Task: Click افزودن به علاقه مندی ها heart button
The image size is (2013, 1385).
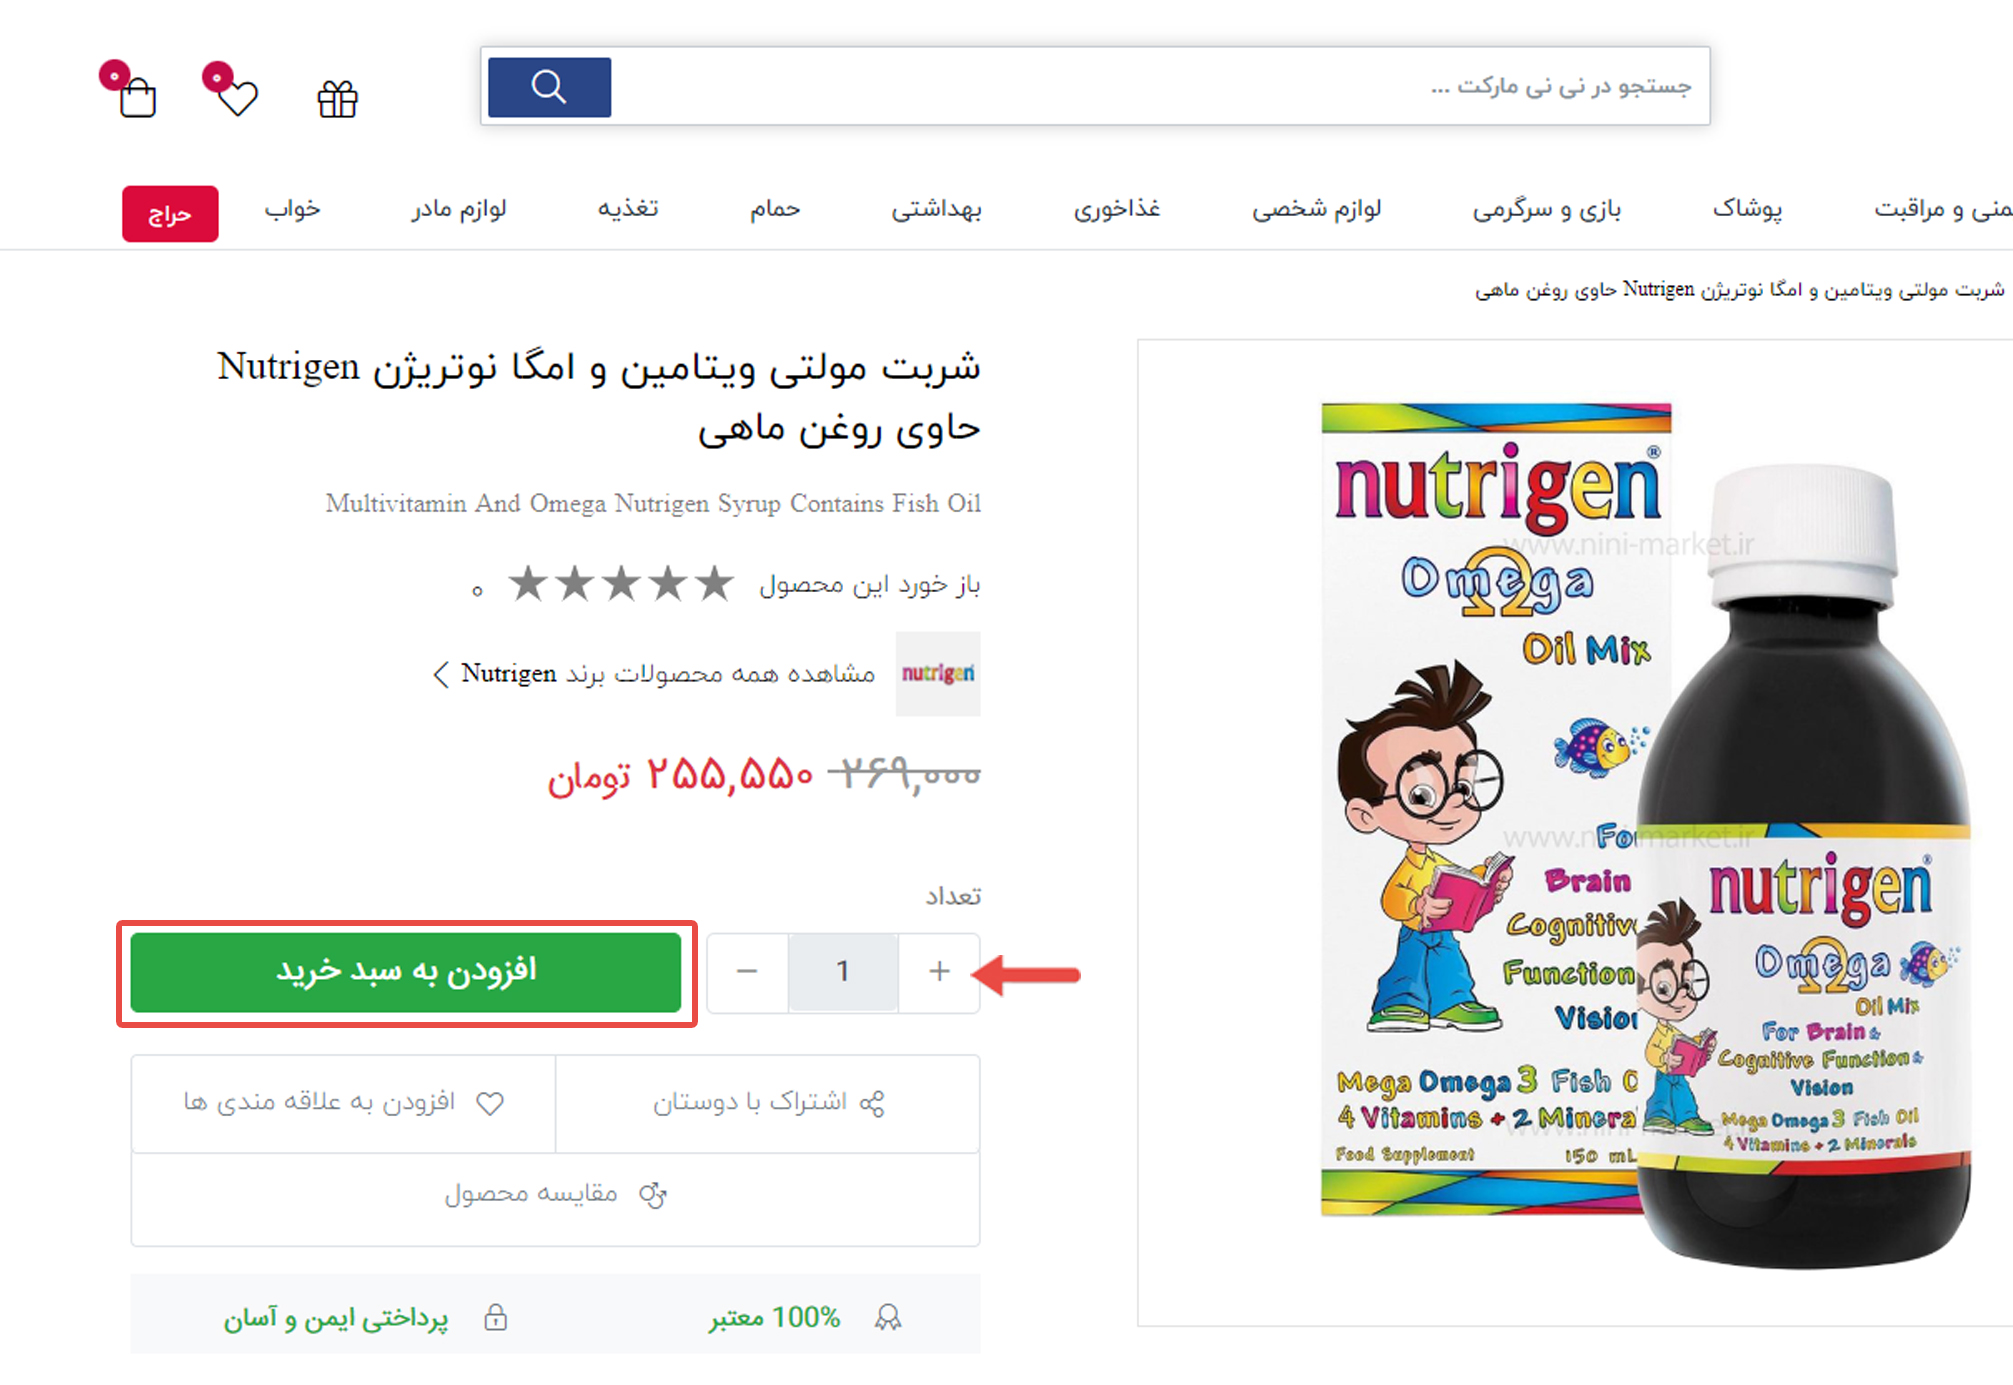Action: (x=343, y=1103)
